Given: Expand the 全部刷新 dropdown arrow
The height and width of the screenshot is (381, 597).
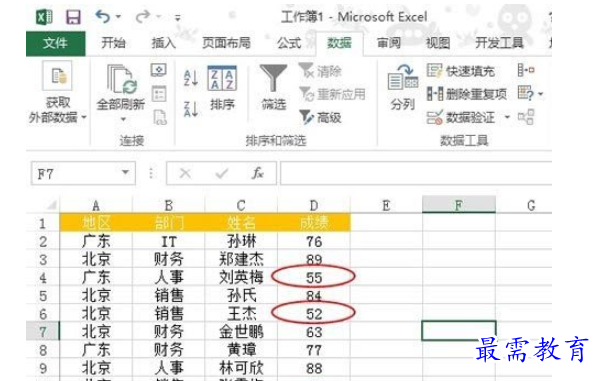Looking at the screenshot, I should pyautogui.click(x=123, y=120).
